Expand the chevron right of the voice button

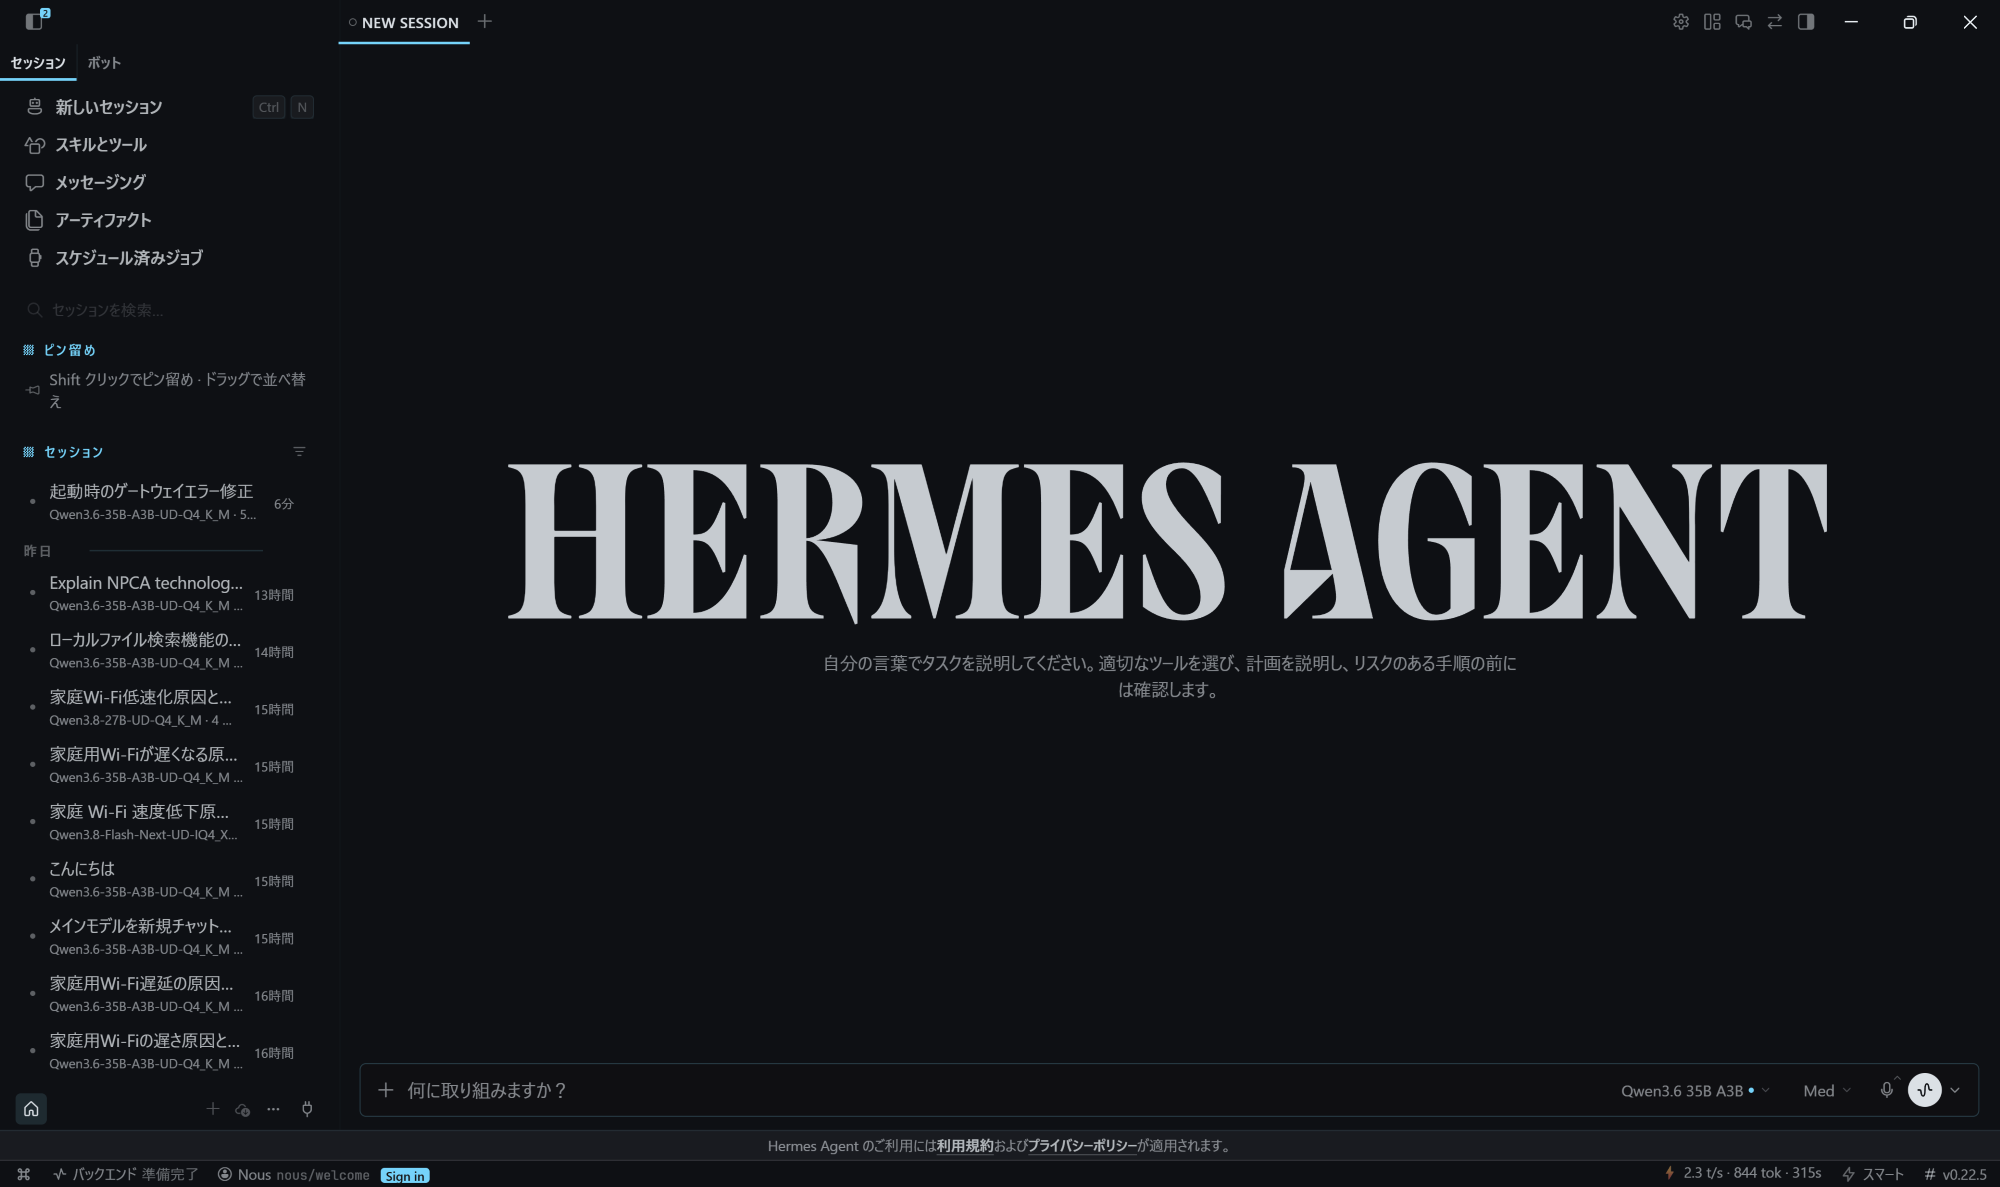pyautogui.click(x=1955, y=1091)
